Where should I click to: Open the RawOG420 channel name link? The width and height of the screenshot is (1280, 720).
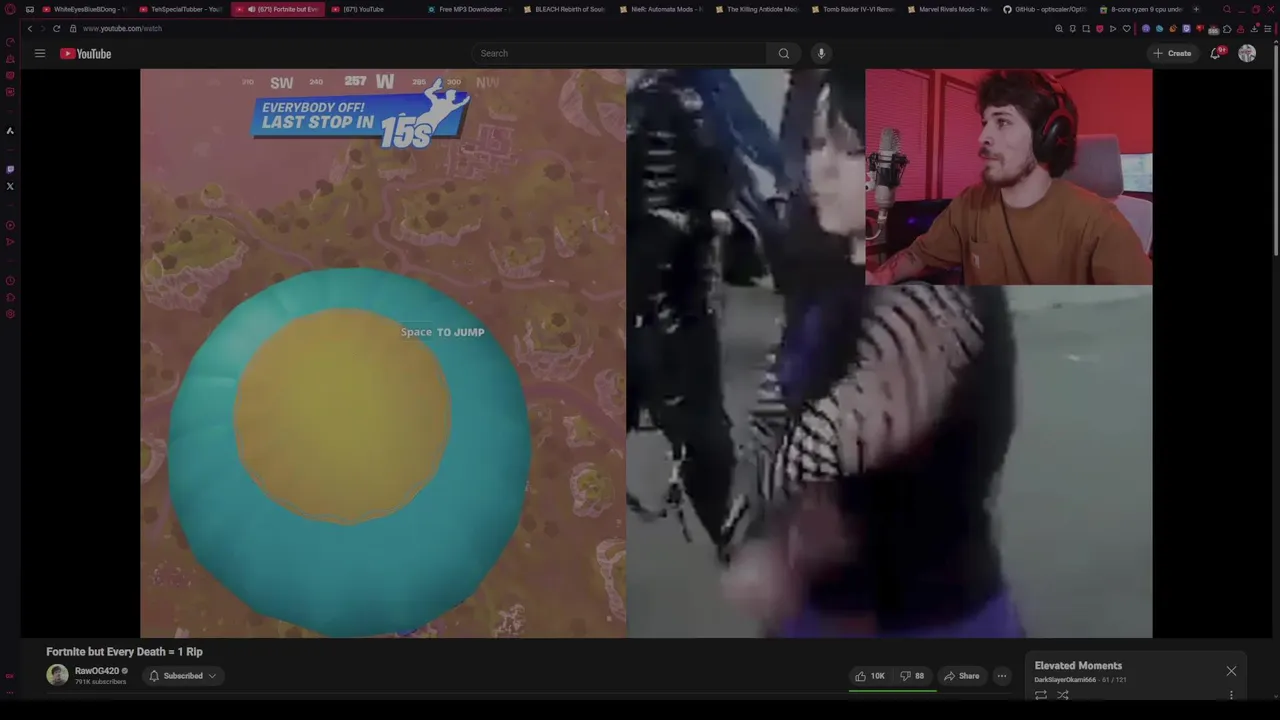[97, 671]
